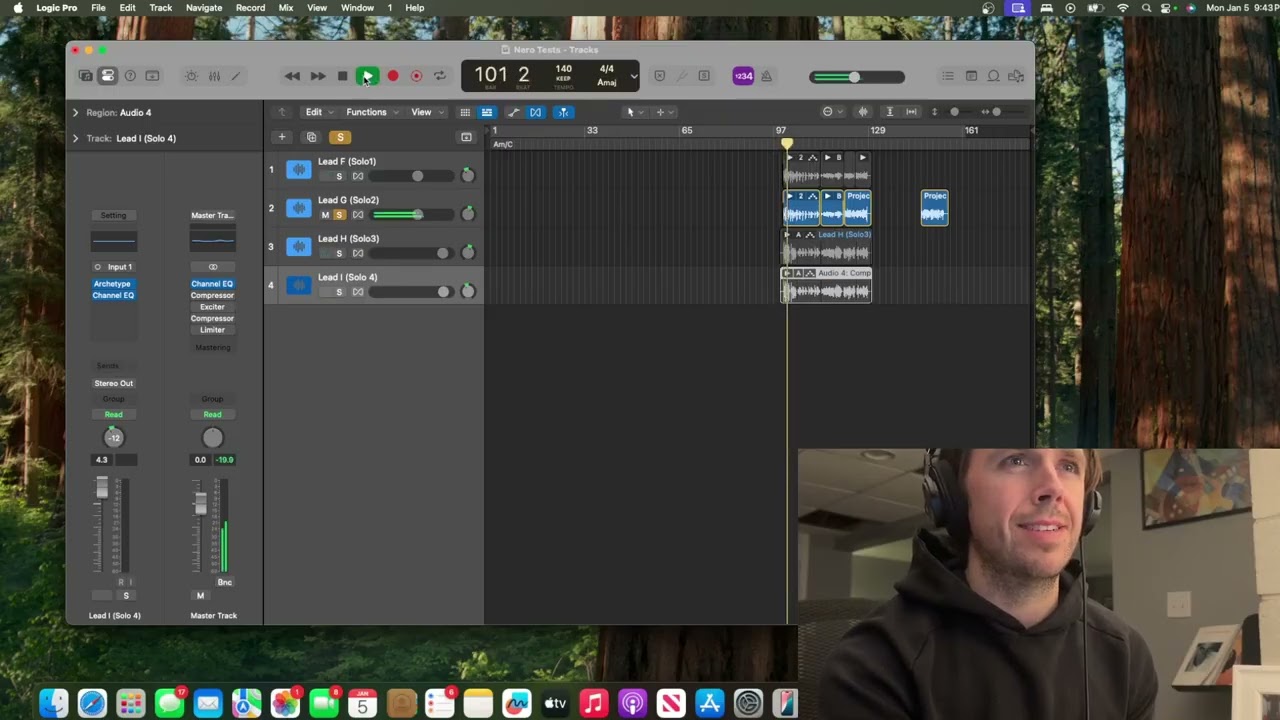Image resolution: width=1280 pixels, height=720 pixels.
Task: Open the Limiter plug-in on Master Track
Action: coord(212,330)
